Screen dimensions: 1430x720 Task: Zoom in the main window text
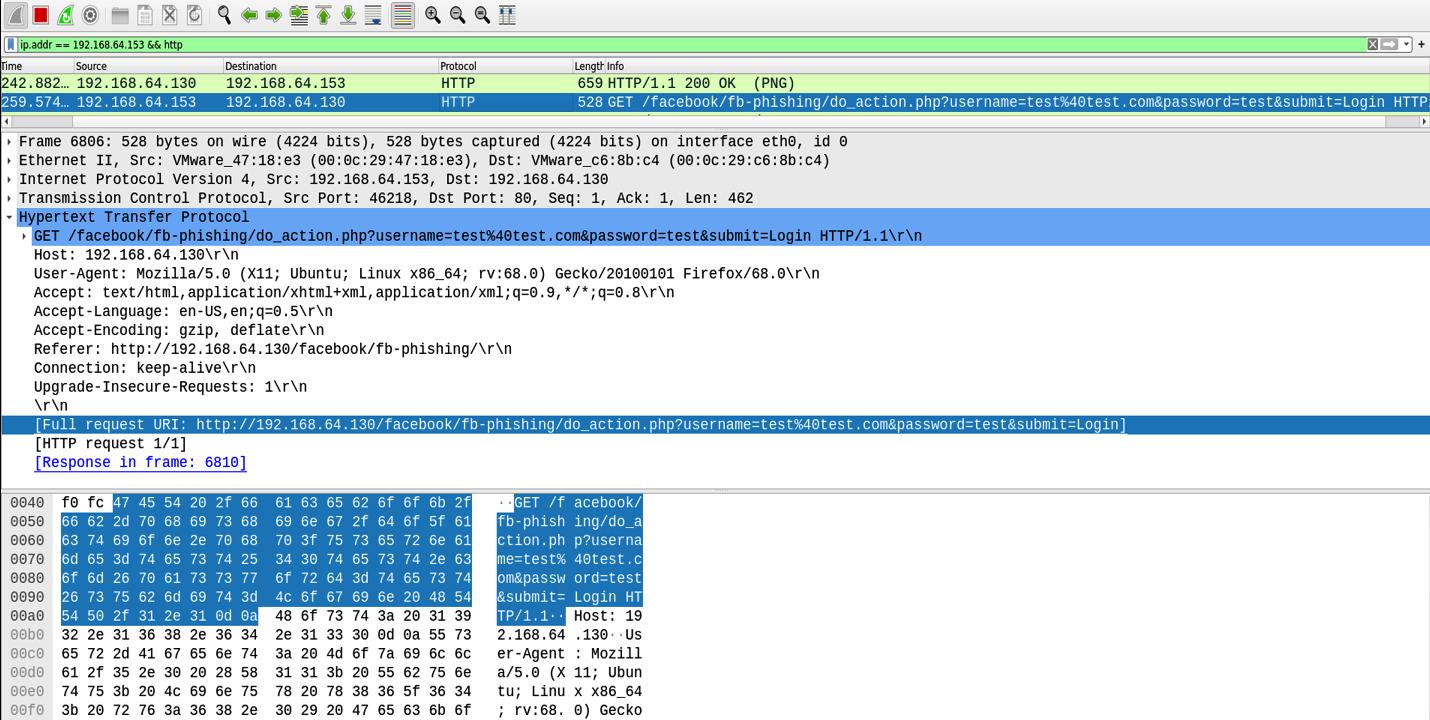433,15
